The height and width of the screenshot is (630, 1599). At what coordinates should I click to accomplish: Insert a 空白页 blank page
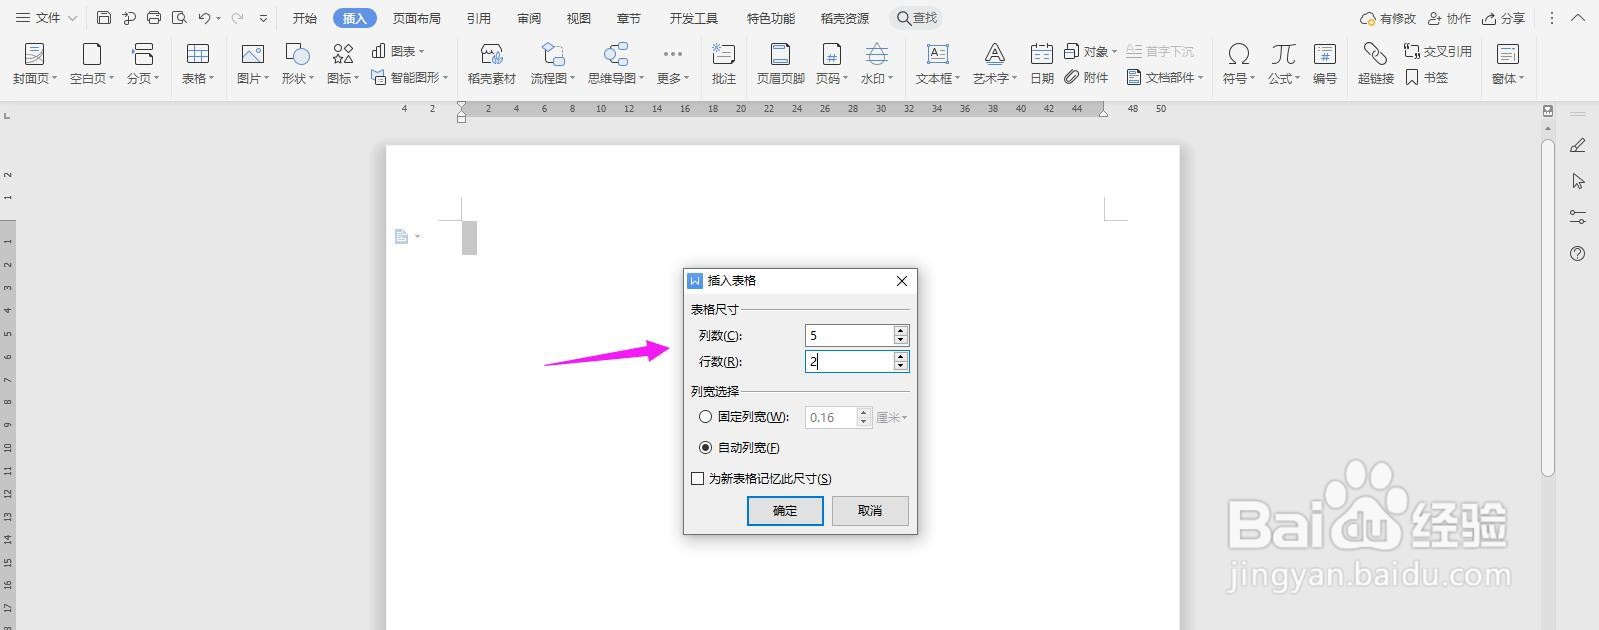pyautogui.click(x=92, y=63)
